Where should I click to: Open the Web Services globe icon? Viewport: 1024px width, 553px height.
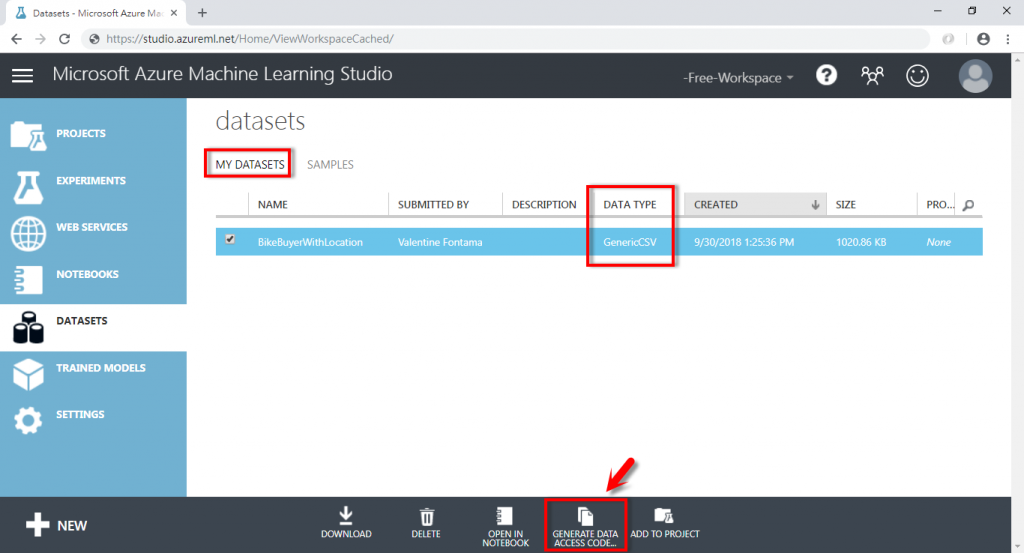pos(28,234)
